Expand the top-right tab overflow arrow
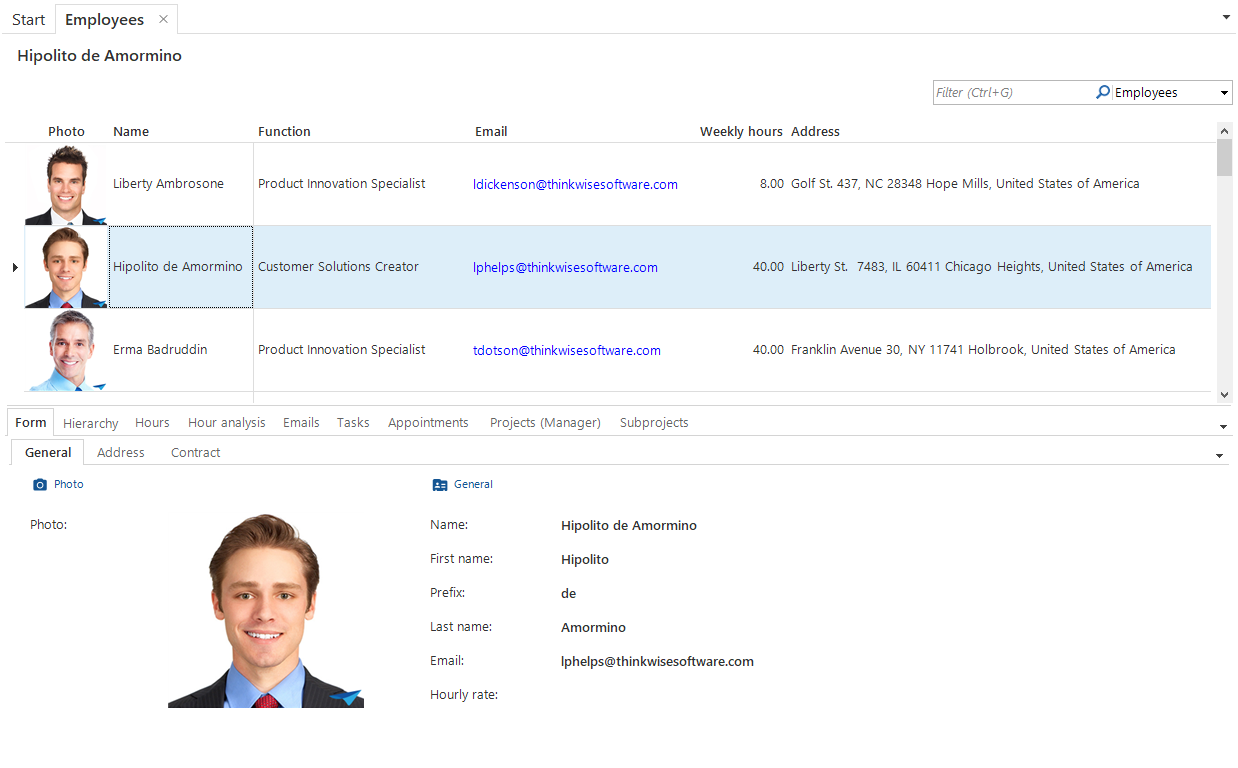Viewport: 1238px width, 768px height. coord(1226,17)
